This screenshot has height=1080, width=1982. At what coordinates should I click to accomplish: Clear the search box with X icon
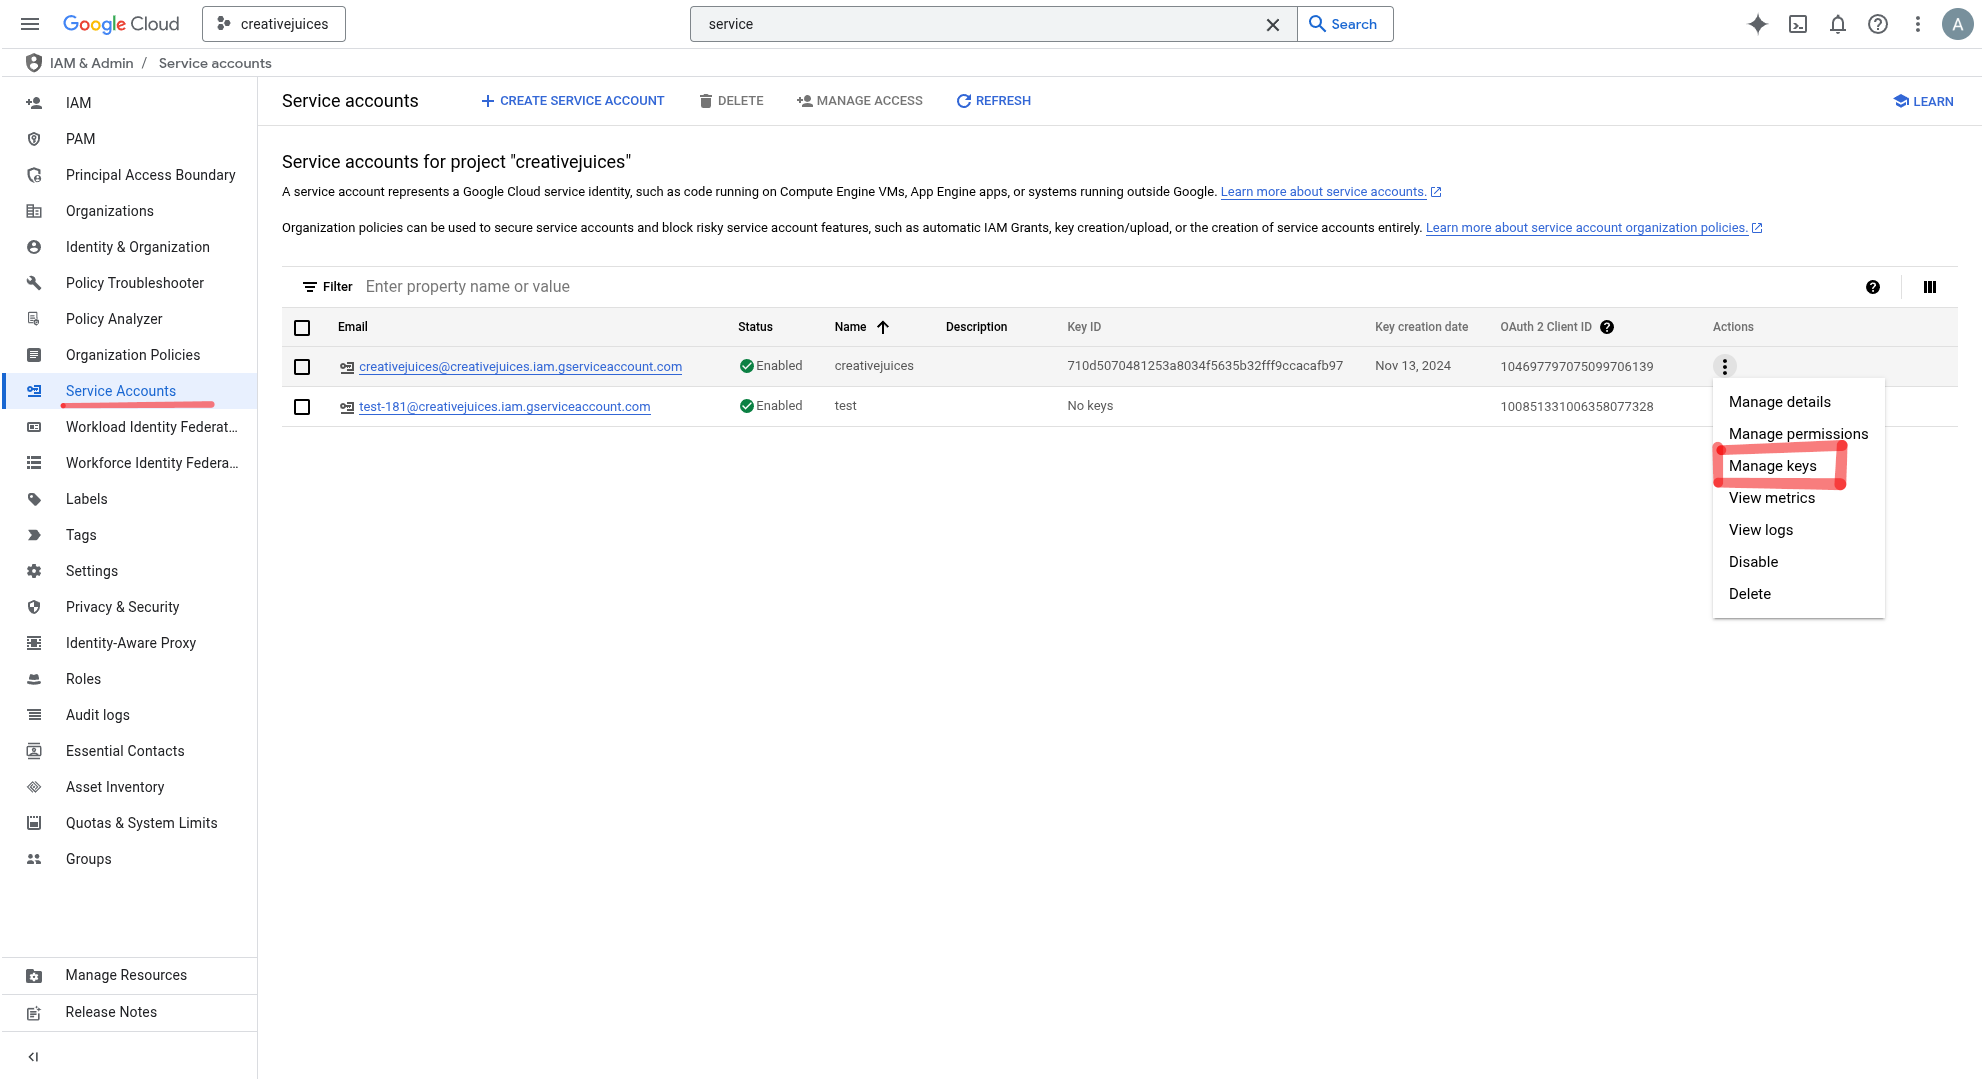(x=1273, y=24)
